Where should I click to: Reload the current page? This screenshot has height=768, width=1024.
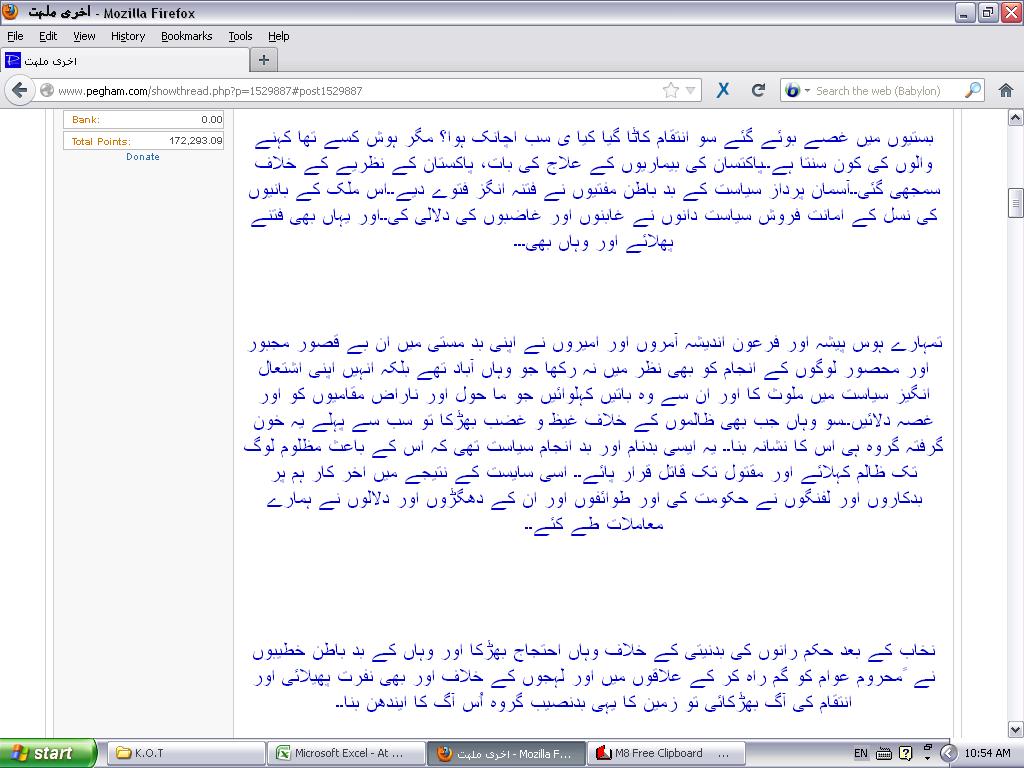coord(758,90)
